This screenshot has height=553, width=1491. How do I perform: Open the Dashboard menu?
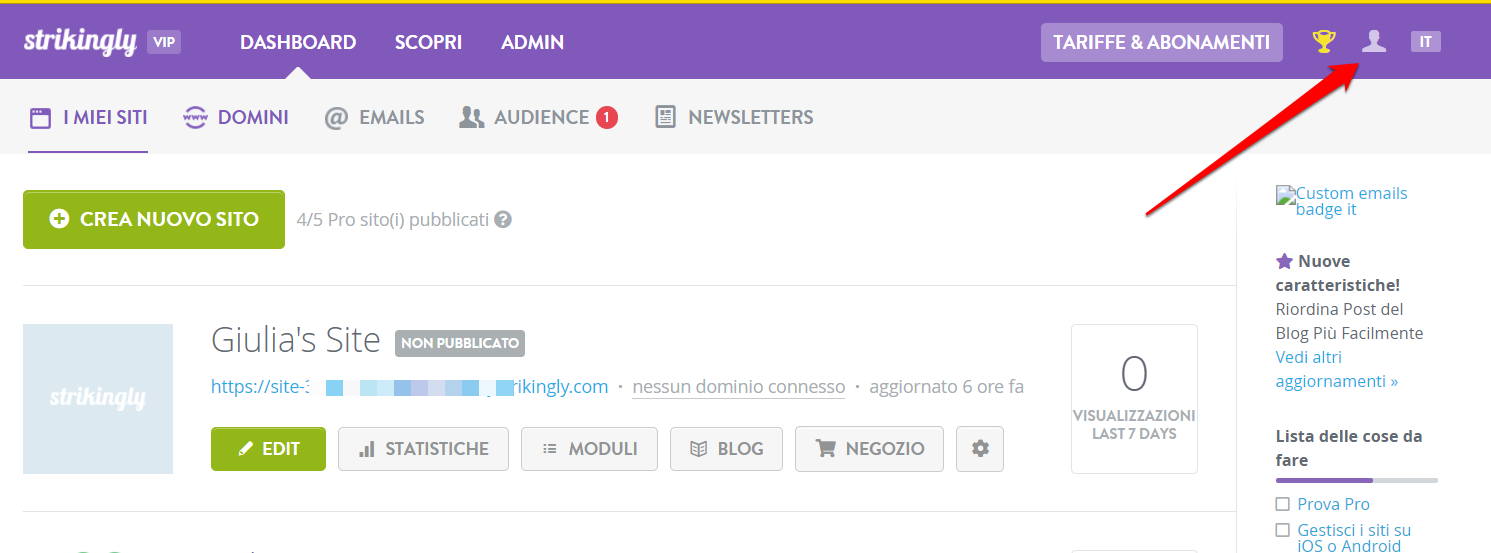tap(298, 42)
